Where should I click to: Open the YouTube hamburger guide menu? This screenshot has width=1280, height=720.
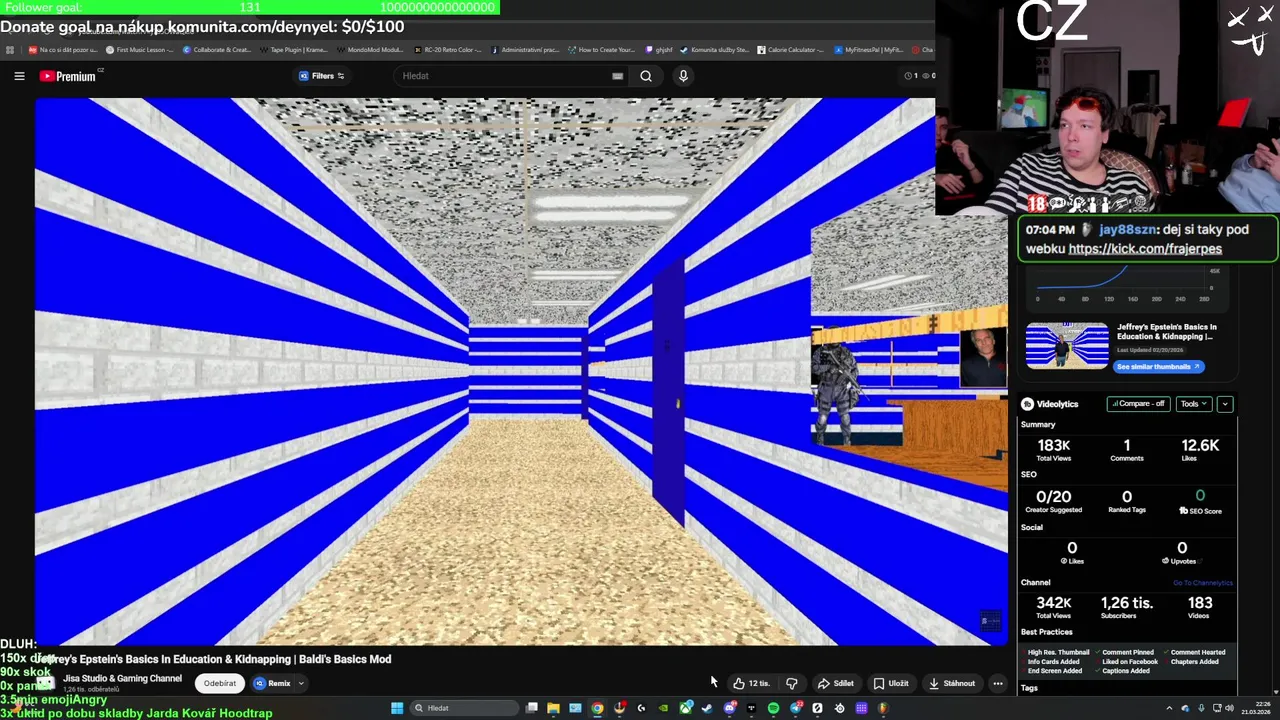19,76
